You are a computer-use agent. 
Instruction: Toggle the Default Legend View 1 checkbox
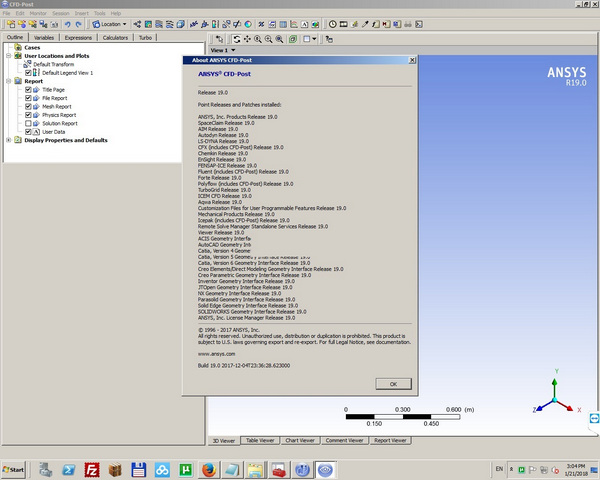point(28,73)
